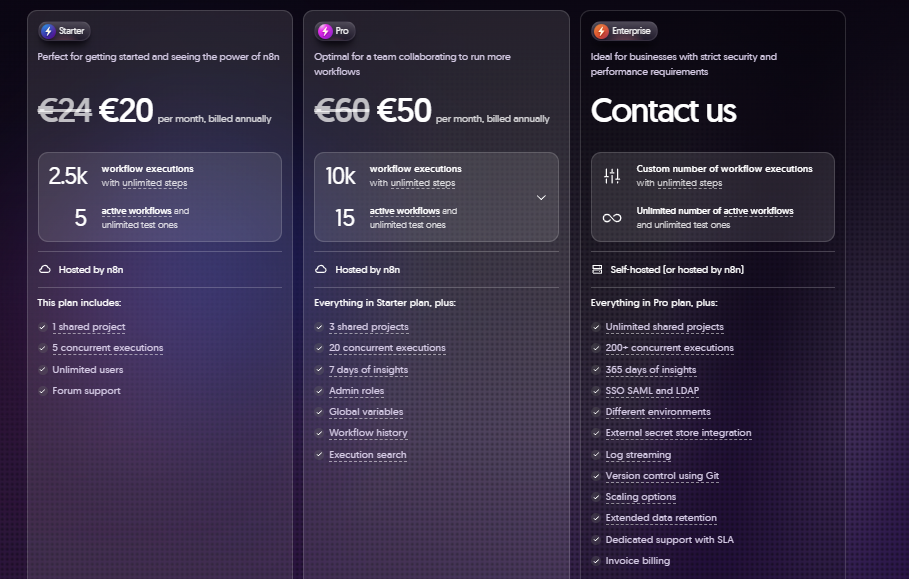The height and width of the screenshot is (579, 909).
Task: Click the checkmark beside Admin roles
Action: (319, 391)
